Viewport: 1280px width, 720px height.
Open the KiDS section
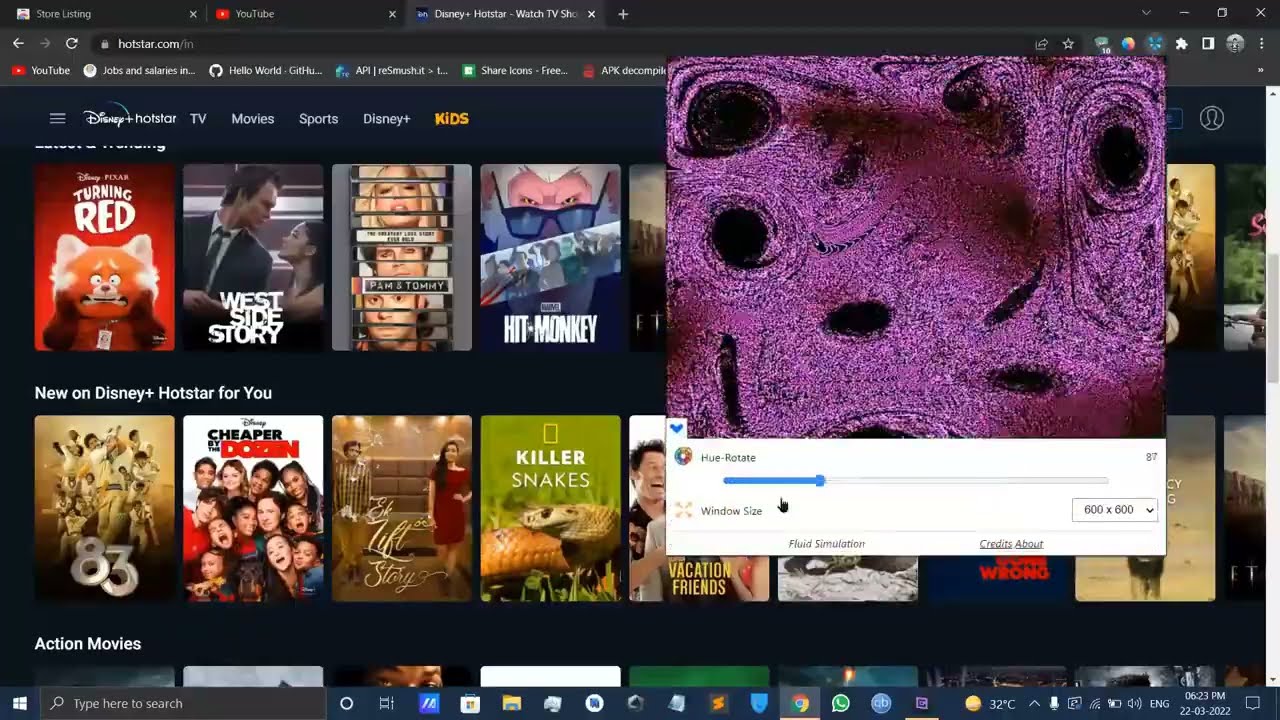coord(452,118)
